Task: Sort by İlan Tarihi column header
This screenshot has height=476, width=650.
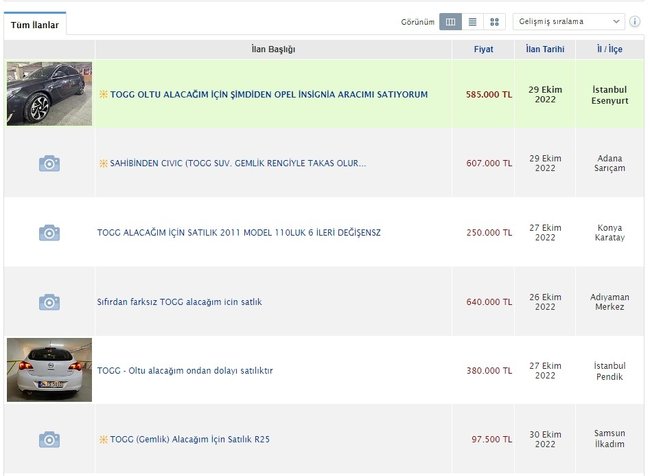Action: (x=545, y=49)
